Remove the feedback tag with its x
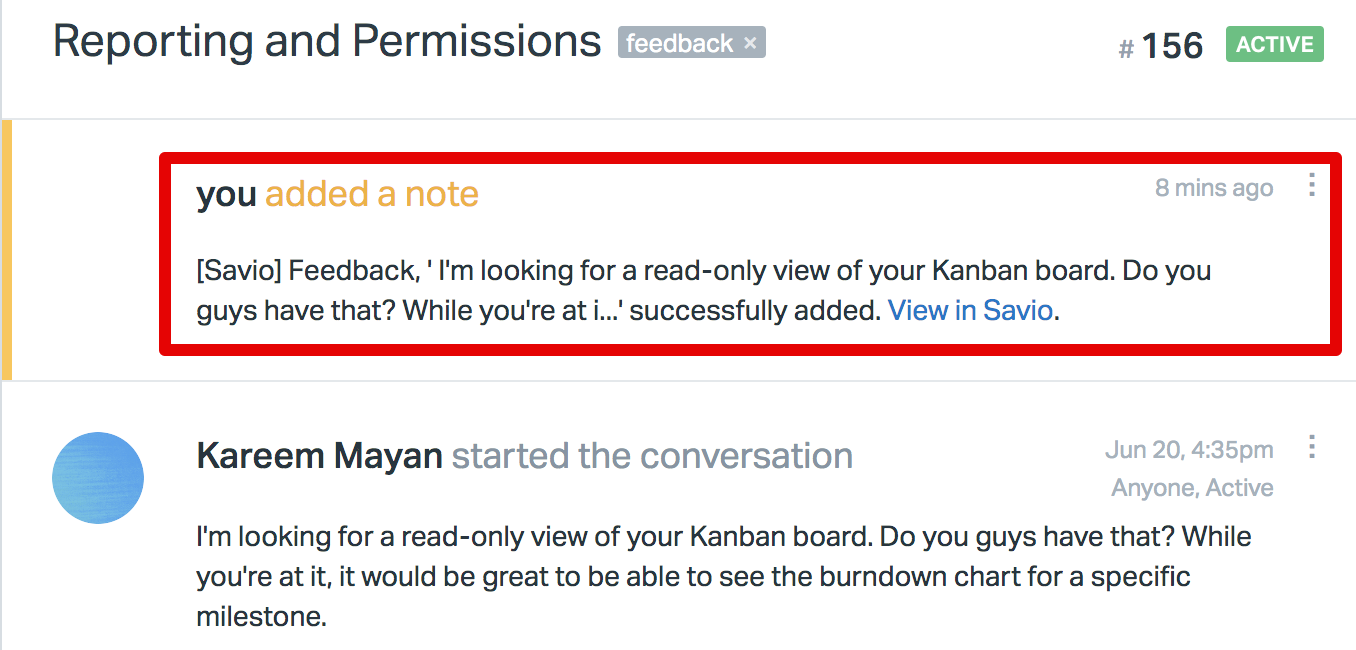 (751, 43)
